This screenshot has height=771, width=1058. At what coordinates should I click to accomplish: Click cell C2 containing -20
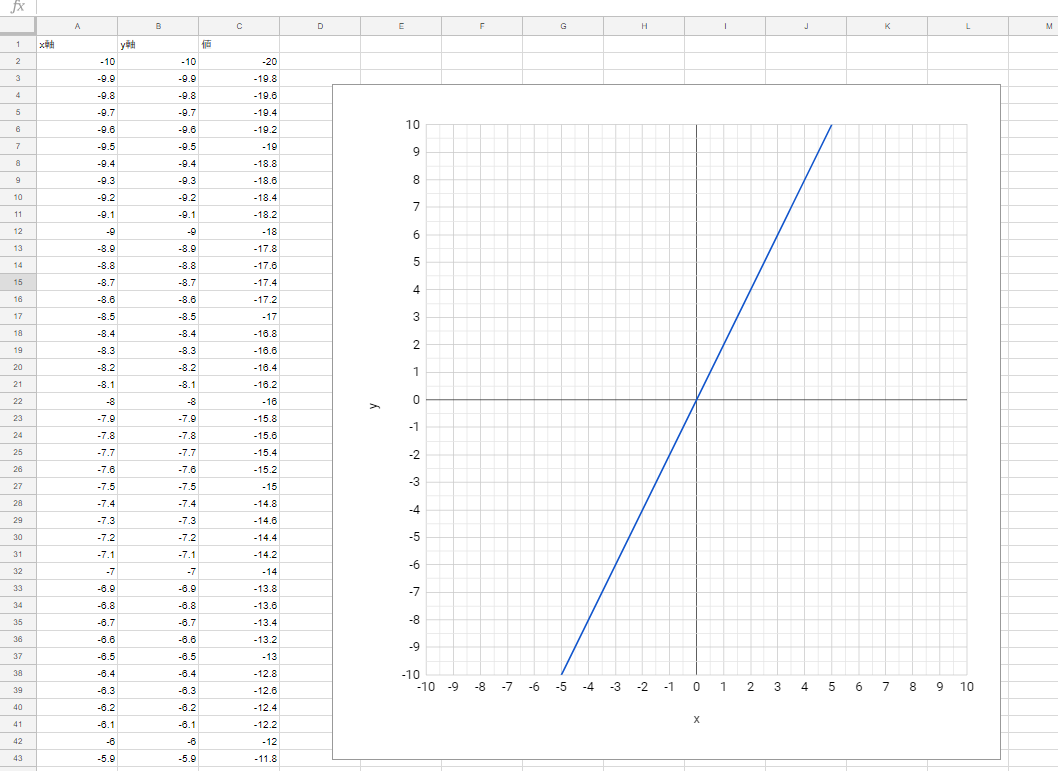tap(239, 61)
